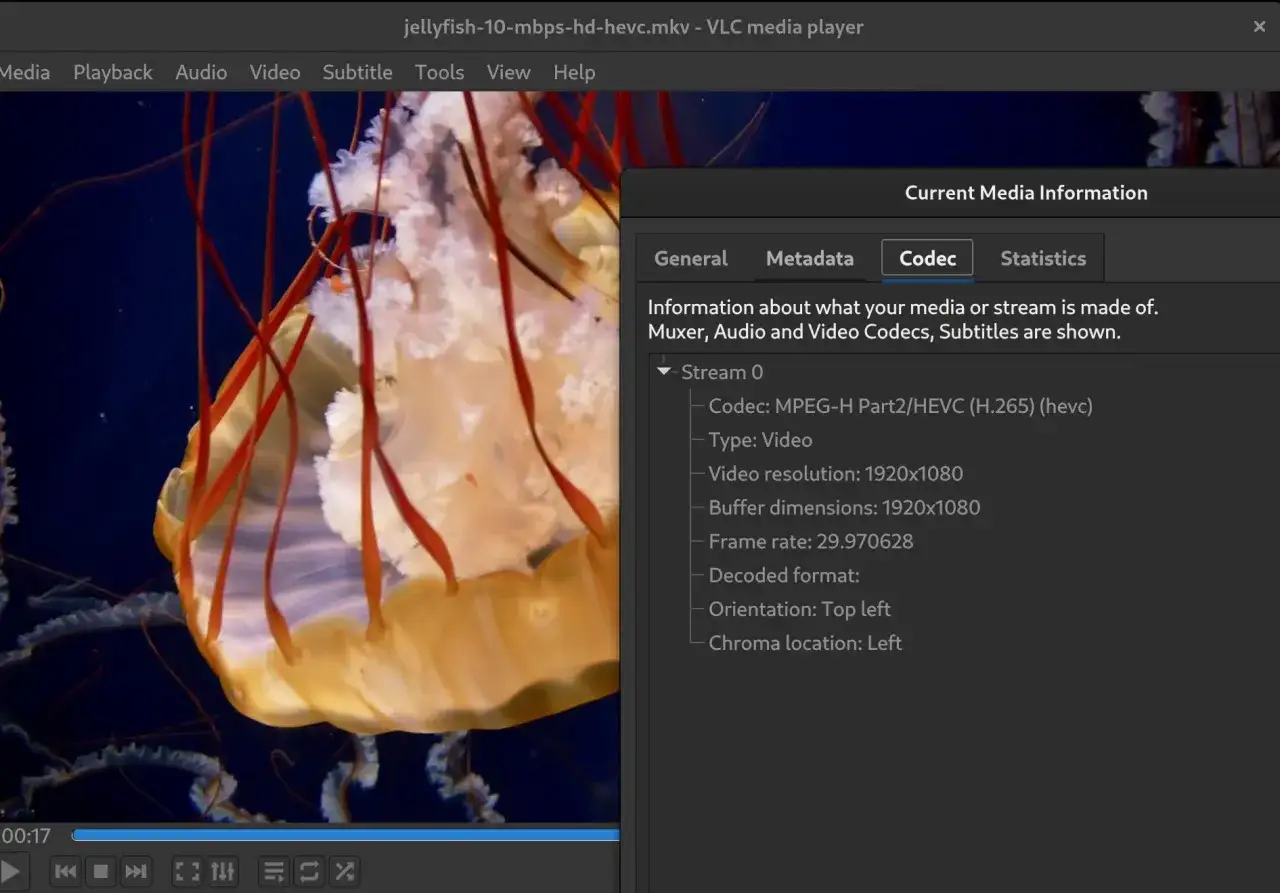
Task: Stop playback with the stop button
Action: 101,871
